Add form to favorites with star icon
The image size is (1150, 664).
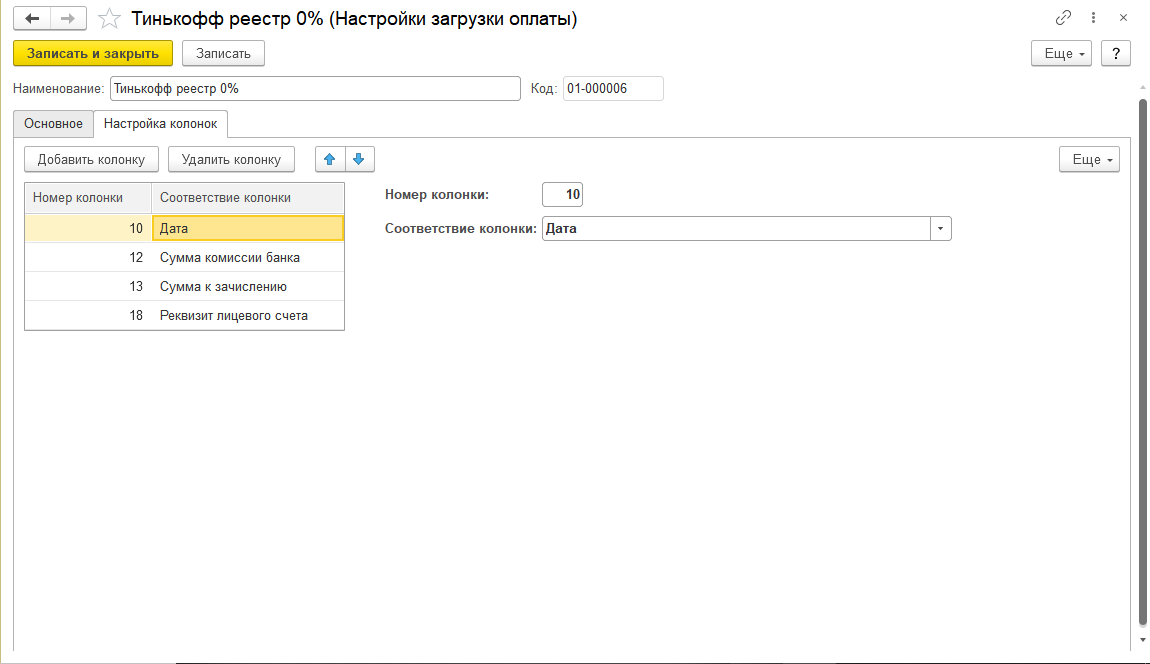click(109, 18)
